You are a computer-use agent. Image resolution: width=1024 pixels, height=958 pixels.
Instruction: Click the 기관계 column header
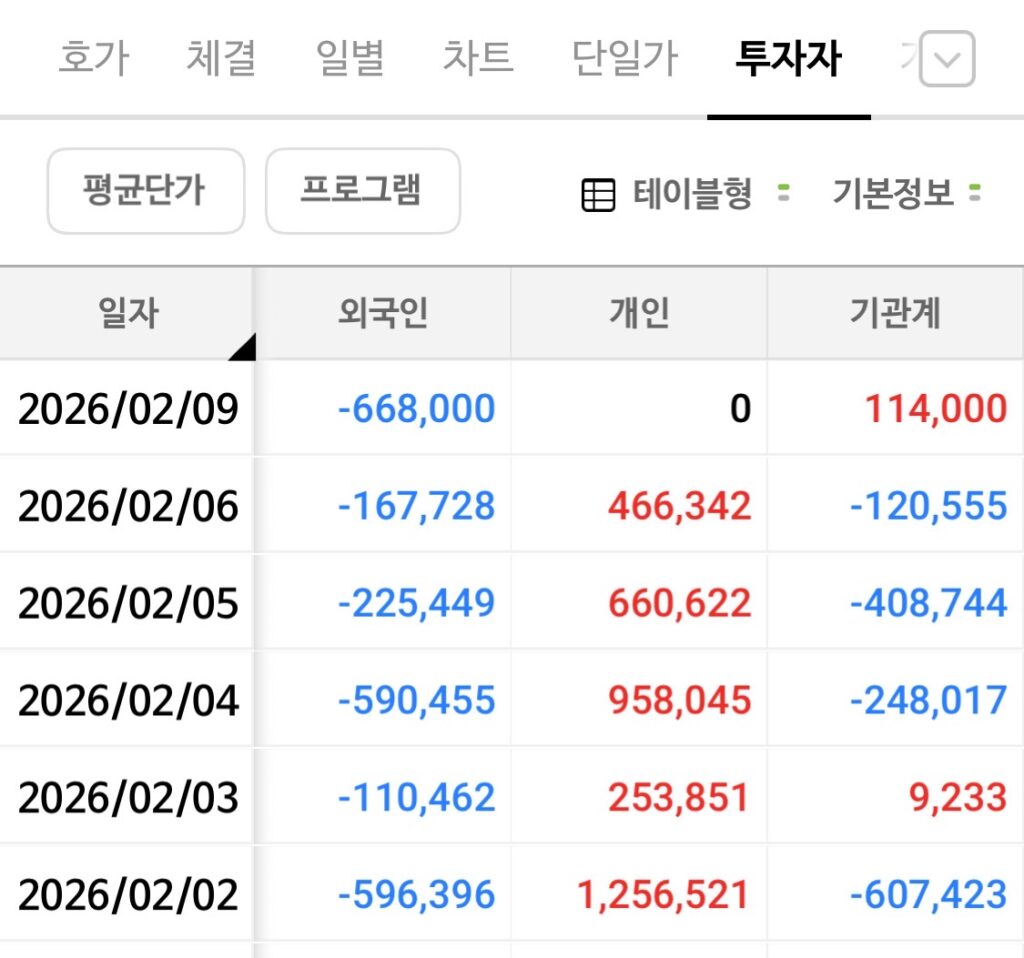coord(895,314)
